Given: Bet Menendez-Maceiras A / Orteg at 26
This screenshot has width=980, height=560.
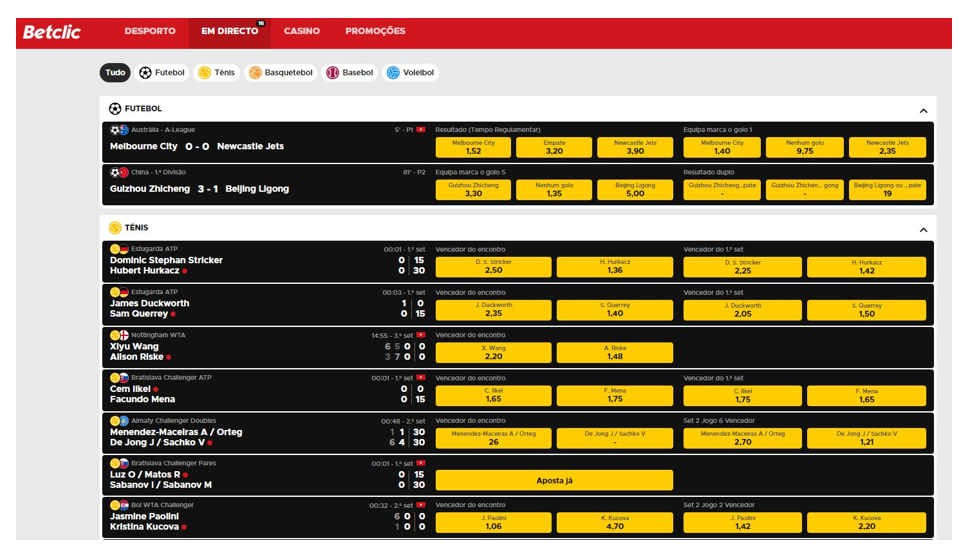Looking at the screenshot, I should click(x=493, y=438).
